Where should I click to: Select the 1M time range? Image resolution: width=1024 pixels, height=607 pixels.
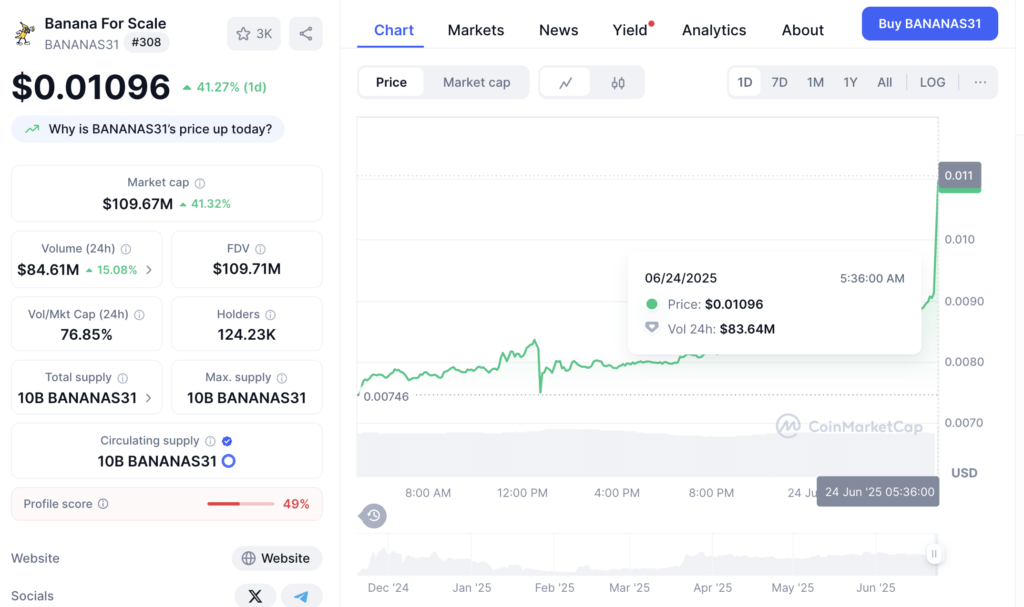click(815, 82)
